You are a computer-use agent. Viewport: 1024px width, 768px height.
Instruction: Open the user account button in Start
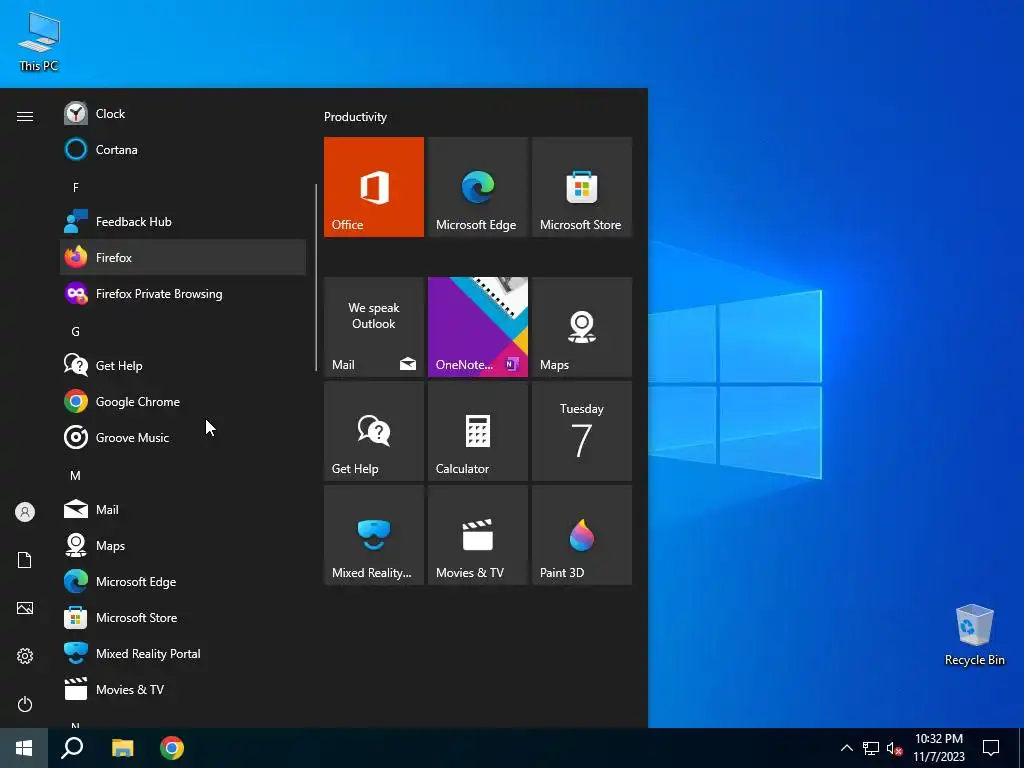25,512
